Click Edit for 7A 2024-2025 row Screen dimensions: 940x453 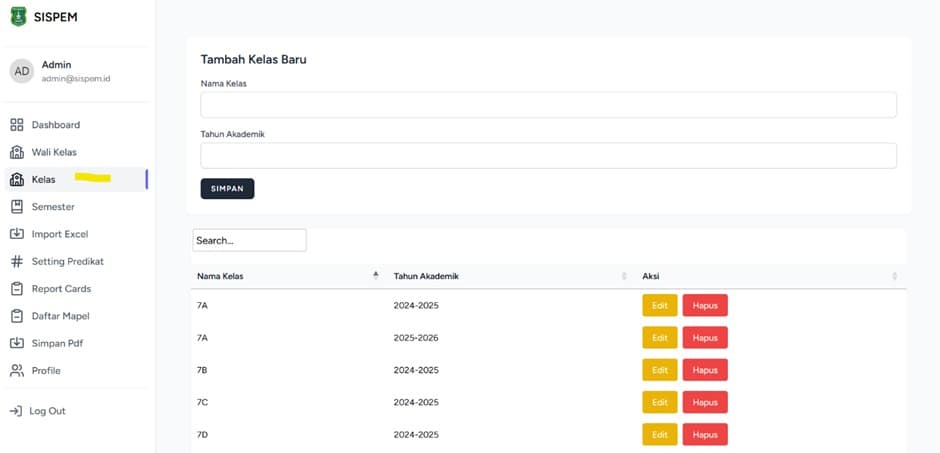tap(659, 305)
